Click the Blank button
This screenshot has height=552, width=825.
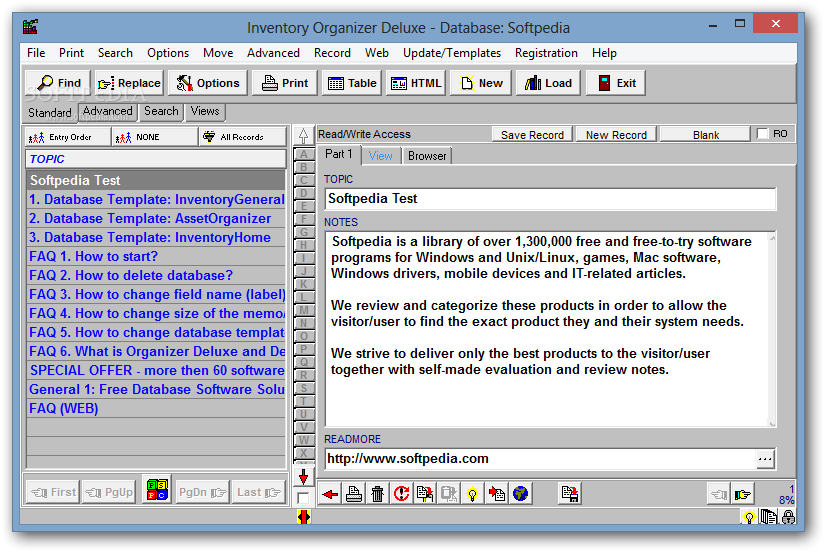[705, 135]
